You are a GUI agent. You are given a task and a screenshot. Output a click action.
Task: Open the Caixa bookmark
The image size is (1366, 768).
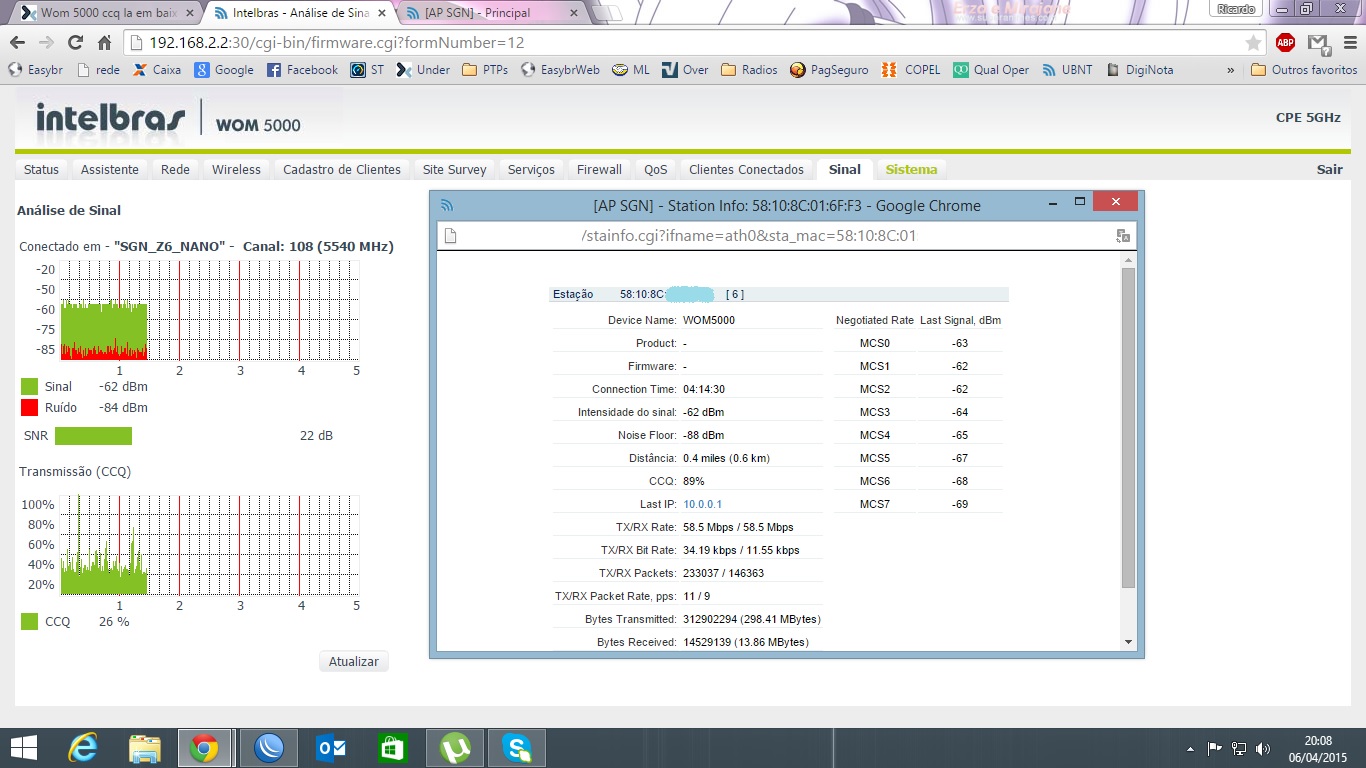click(x=157, y=70)
